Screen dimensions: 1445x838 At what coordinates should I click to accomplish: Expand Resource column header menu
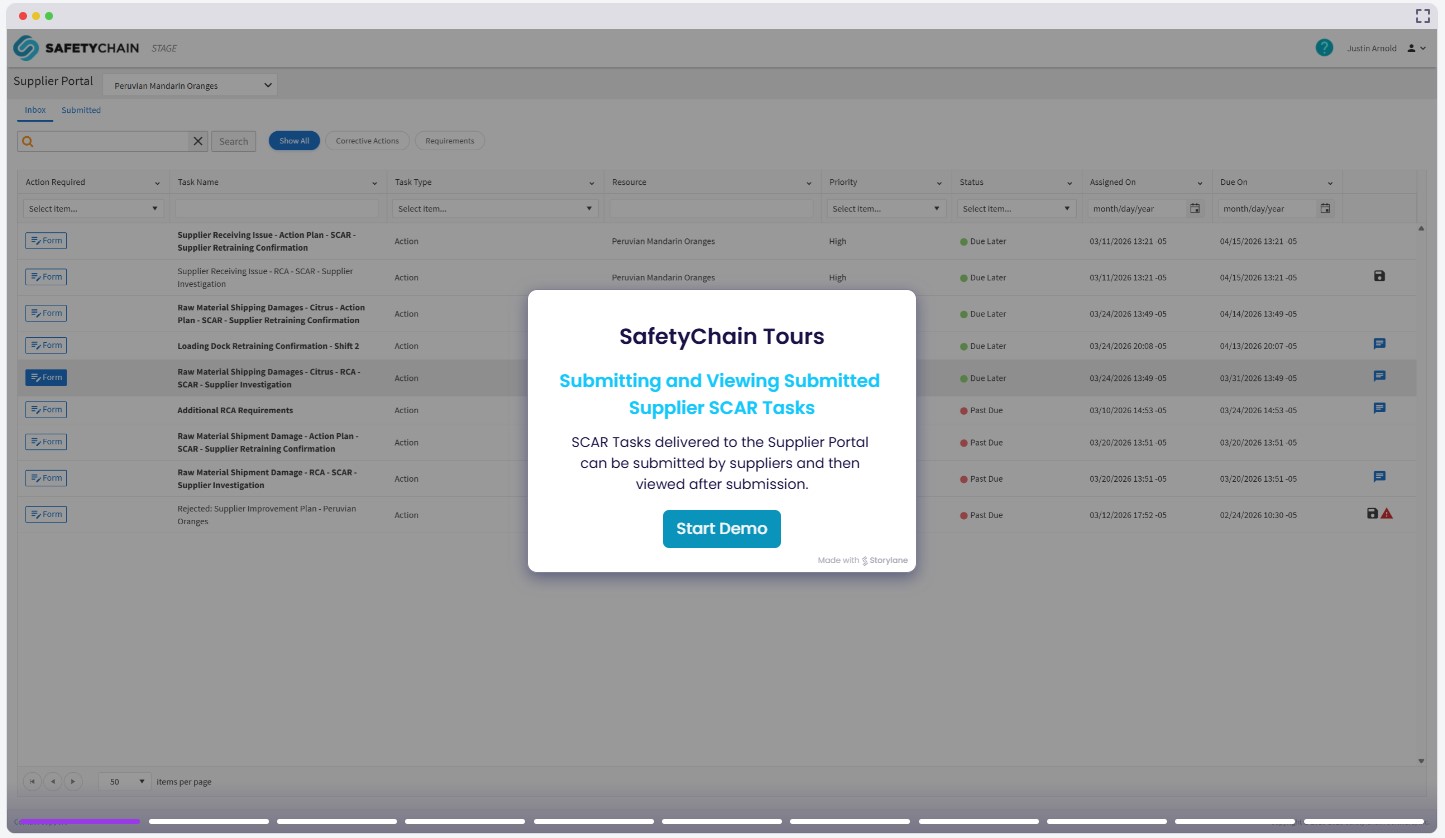pyautogui.click(x=809, y=183)
